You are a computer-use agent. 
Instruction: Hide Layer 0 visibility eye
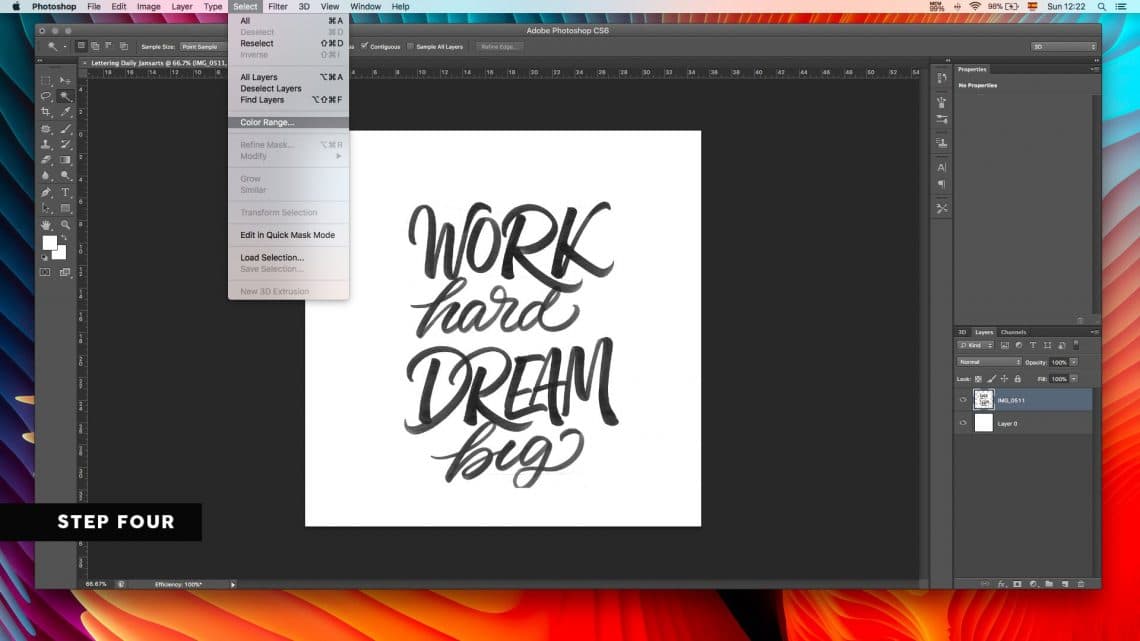[x=963, y=423]
